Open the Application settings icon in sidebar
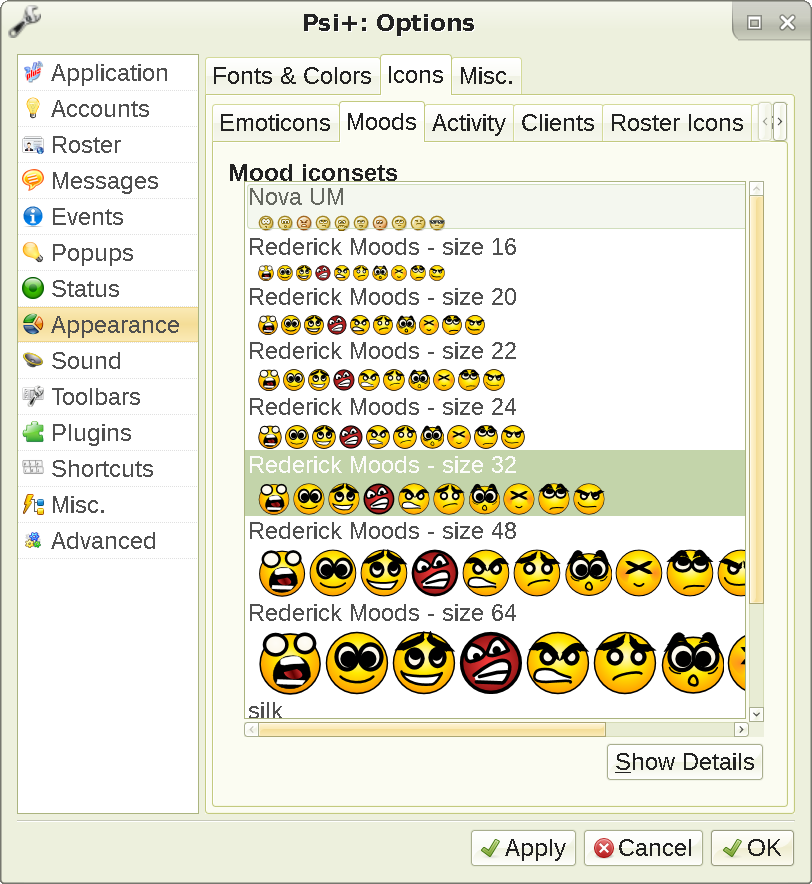The height and width of the screenshot is (884, 812). pos(32,72)
